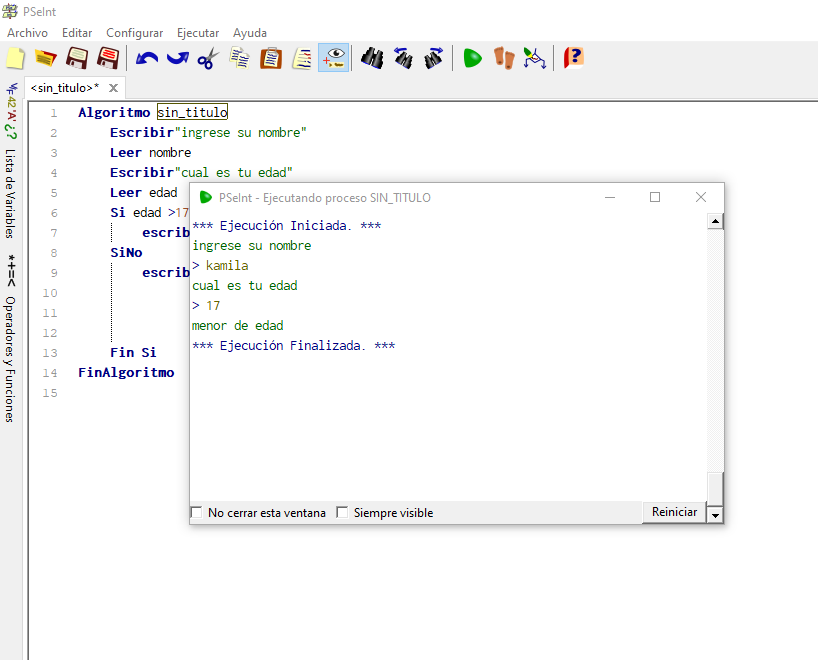Click the Fin Si line in the editor

pyautogui.click(x=133, y=353)
